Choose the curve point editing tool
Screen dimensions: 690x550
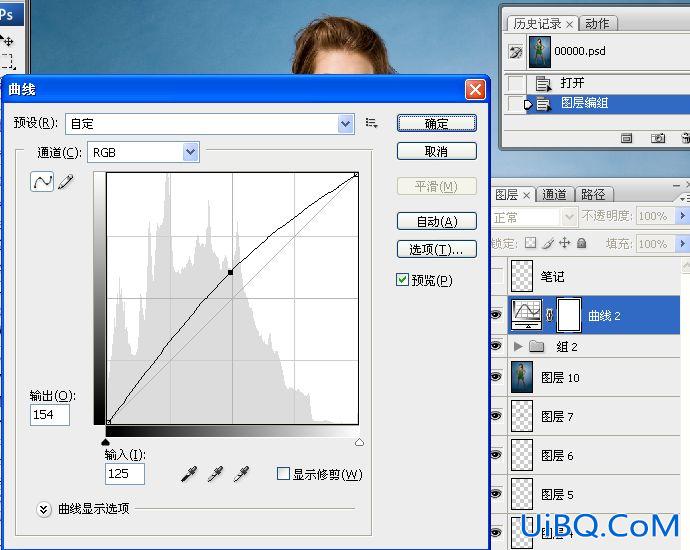[42, 181]
